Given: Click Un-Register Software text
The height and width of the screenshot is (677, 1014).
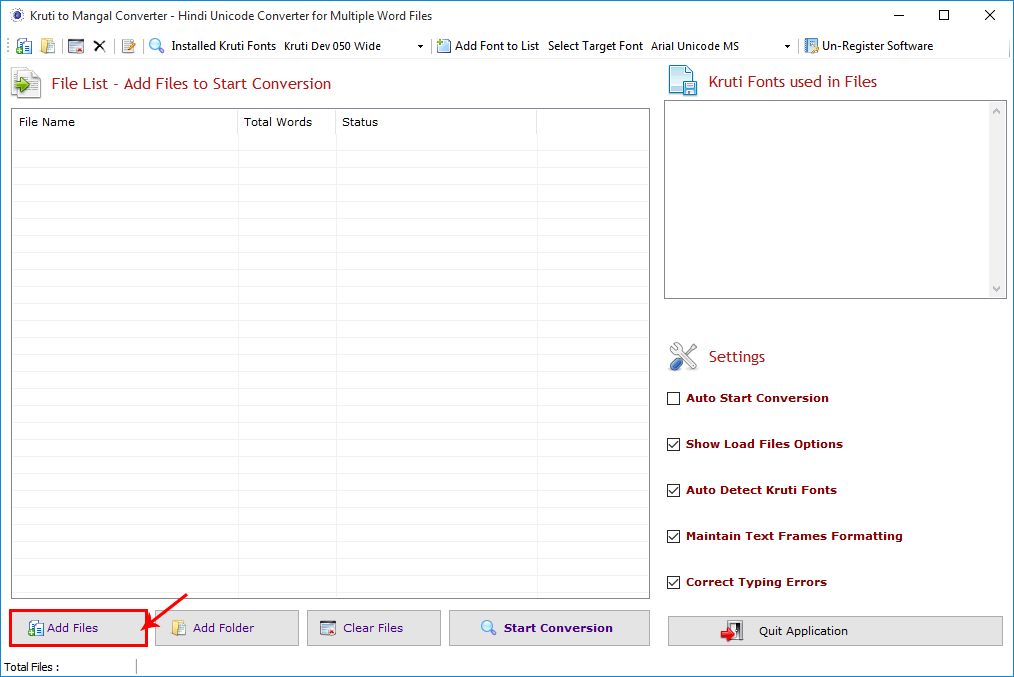Looking at the screenshot, I should (877, 46).
